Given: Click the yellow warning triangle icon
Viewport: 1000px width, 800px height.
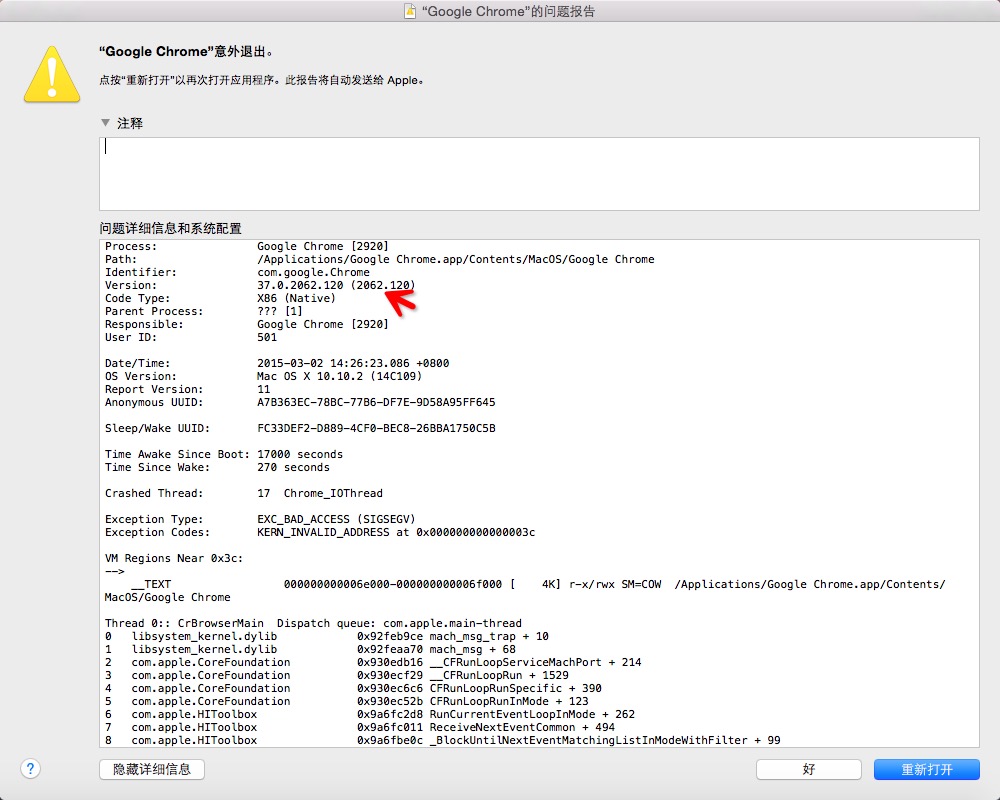Looking at the screenshot, I should click(52, 74).
